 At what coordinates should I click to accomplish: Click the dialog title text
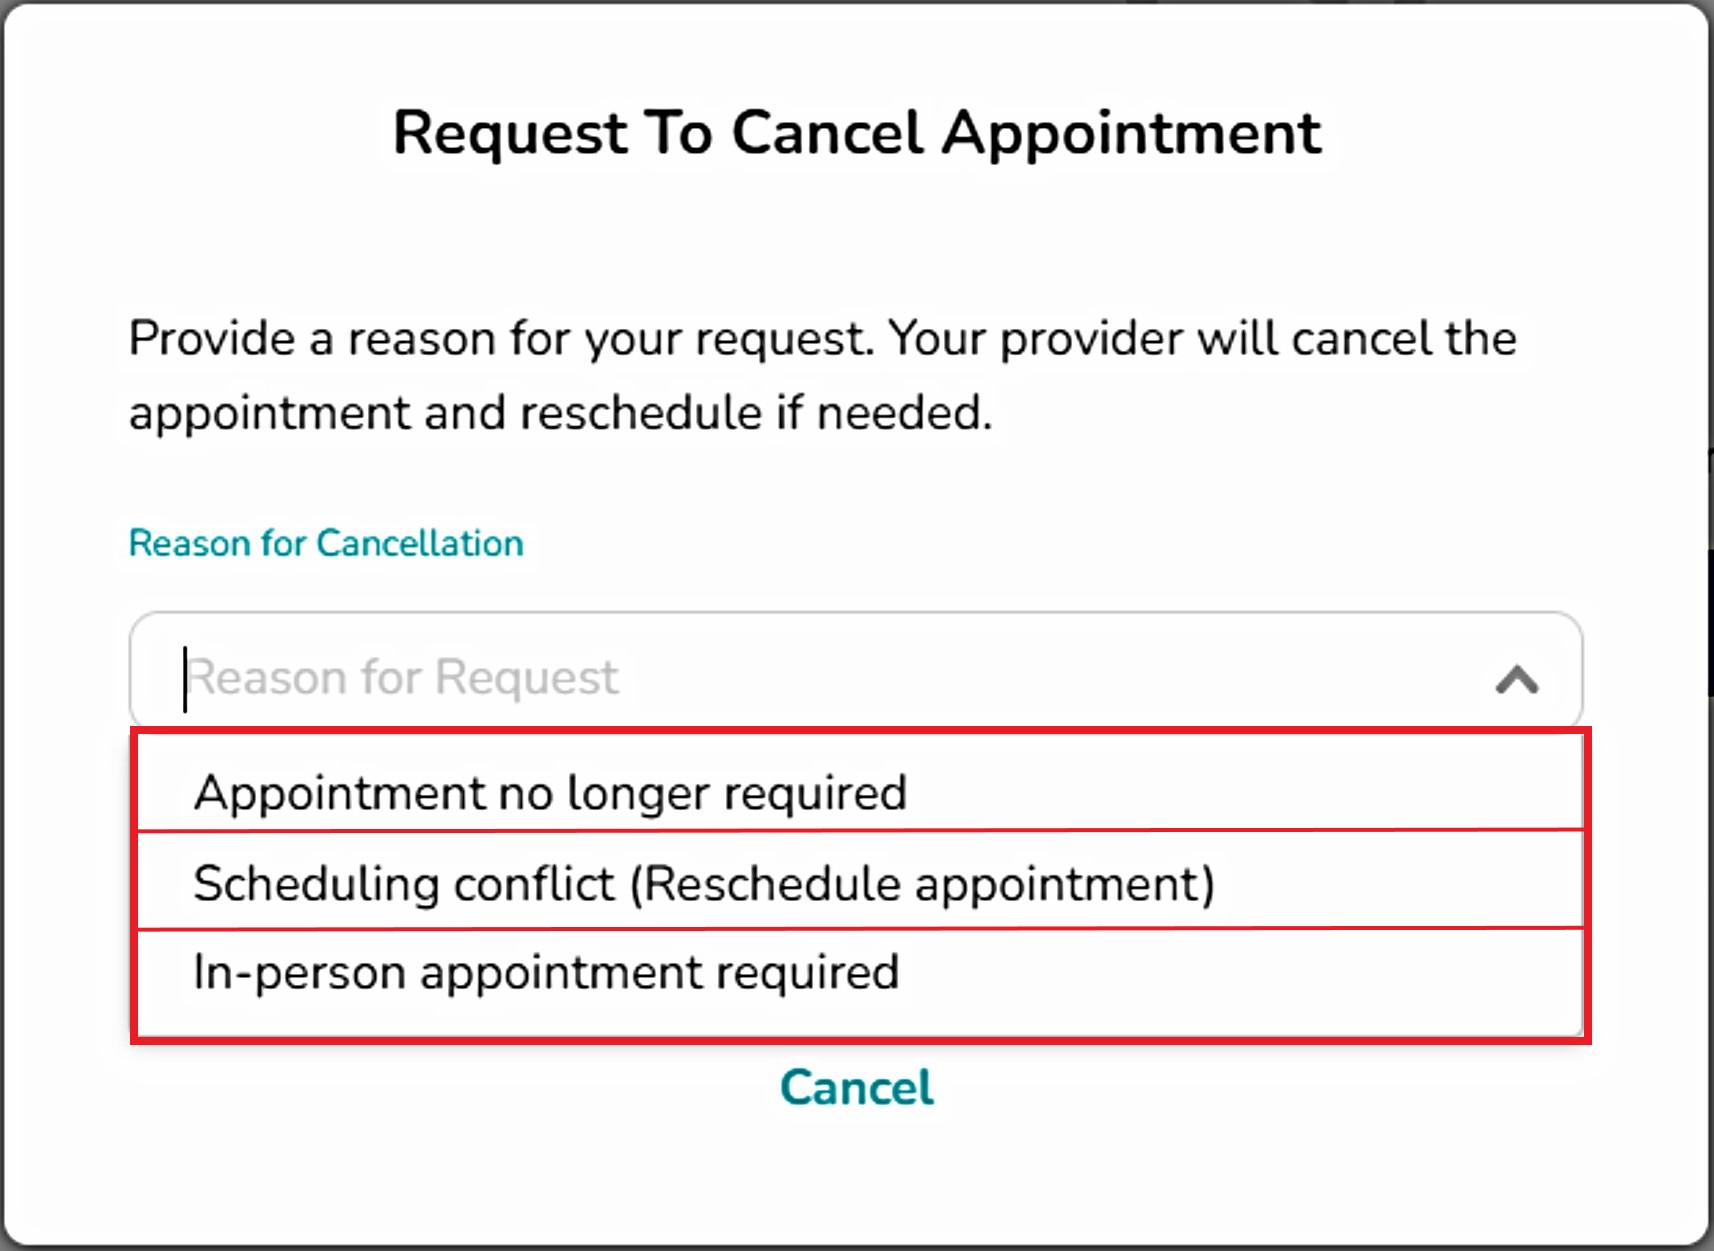point(857,132)
